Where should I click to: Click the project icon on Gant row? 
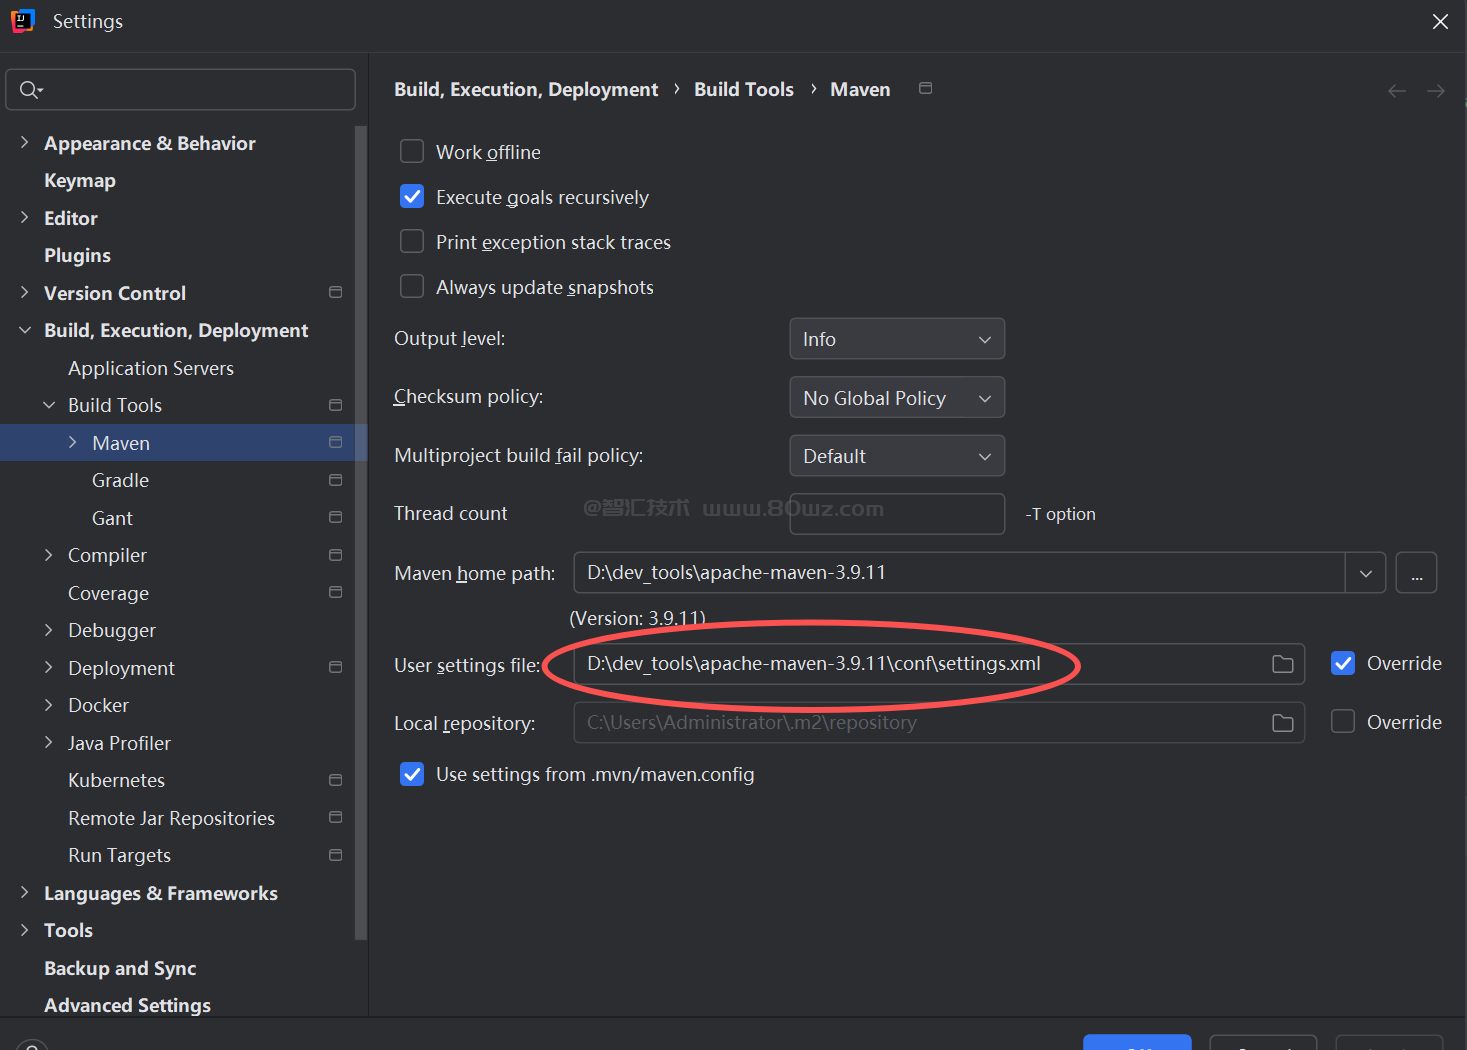[x=336, y=517]
